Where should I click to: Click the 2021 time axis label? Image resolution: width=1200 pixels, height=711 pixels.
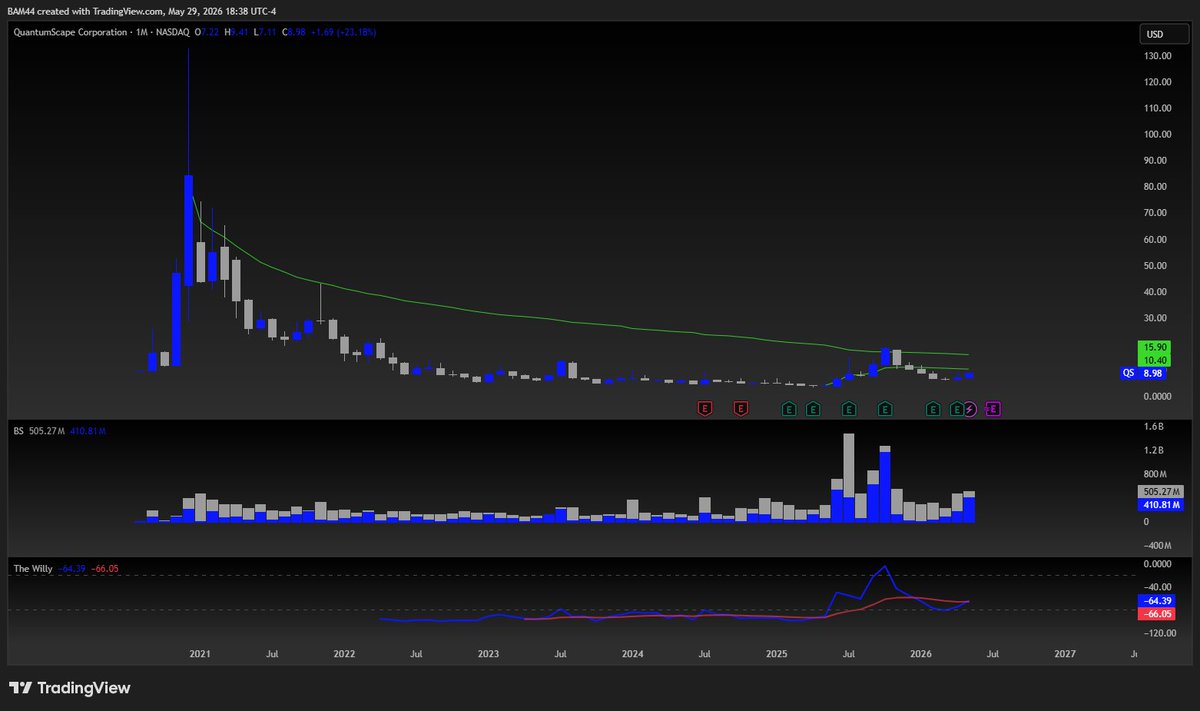coord(200,654)
